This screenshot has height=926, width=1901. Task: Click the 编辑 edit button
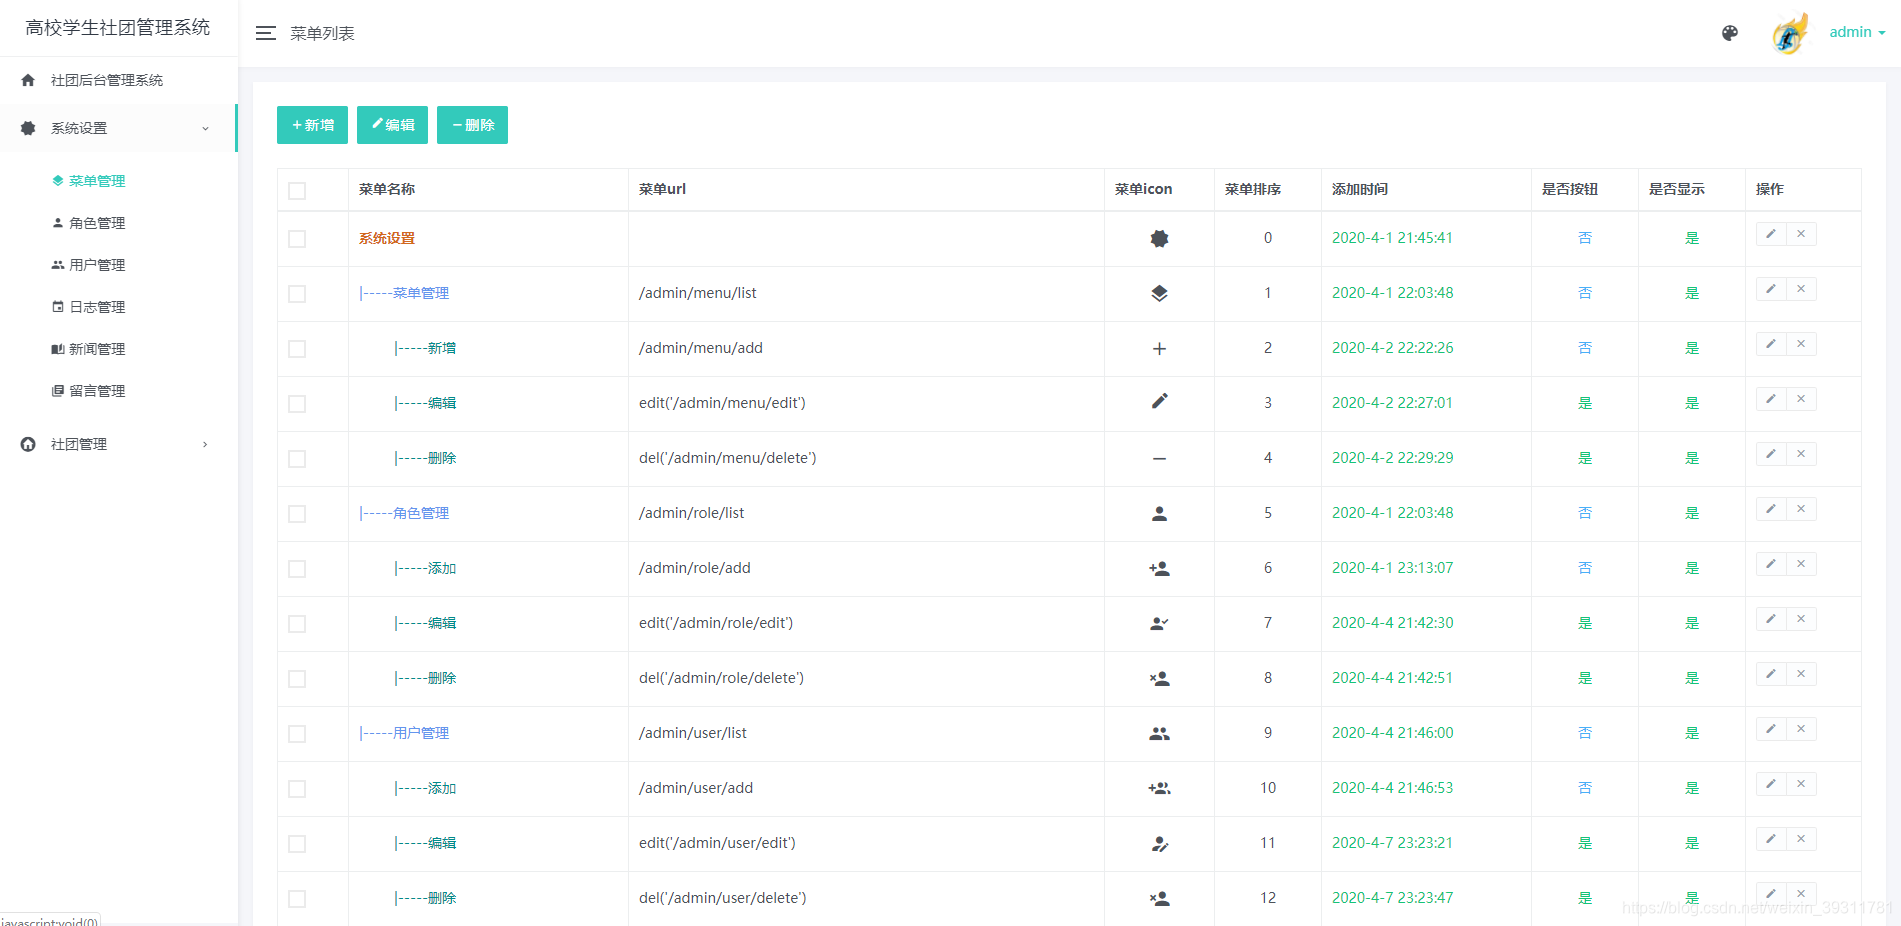[x=392, y=125]
